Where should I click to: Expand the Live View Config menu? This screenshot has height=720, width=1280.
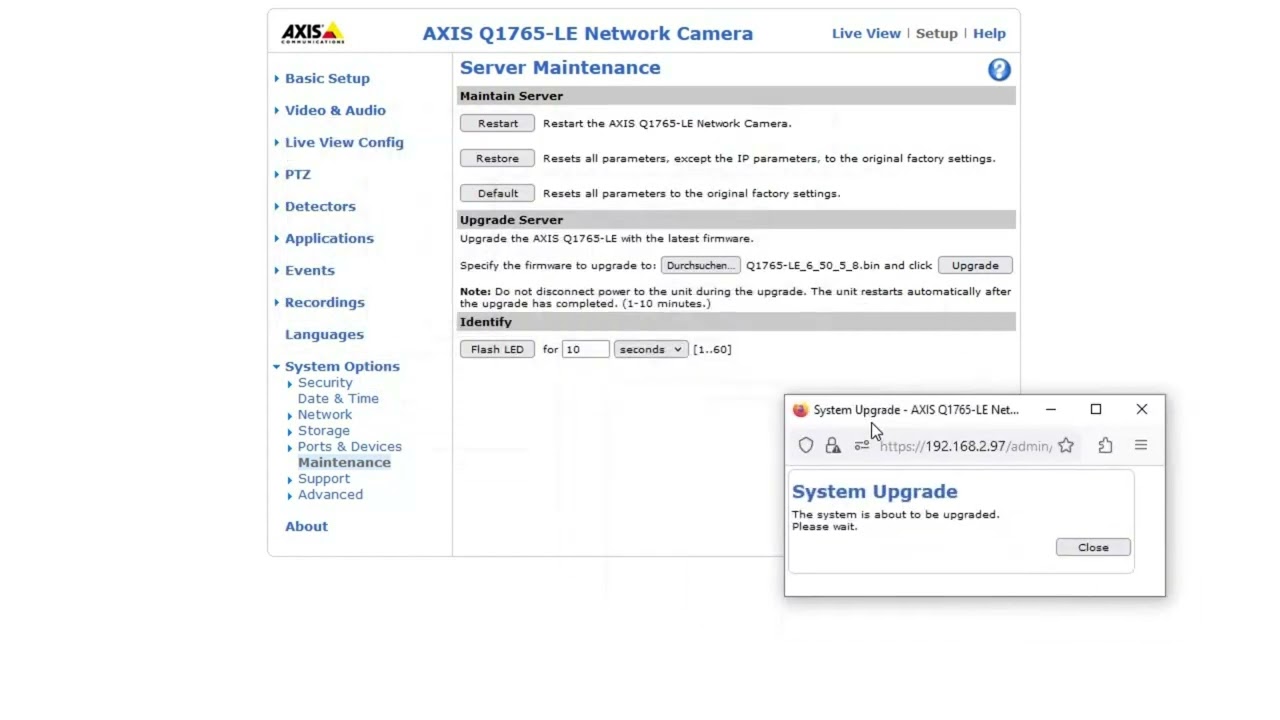point(344,142)
